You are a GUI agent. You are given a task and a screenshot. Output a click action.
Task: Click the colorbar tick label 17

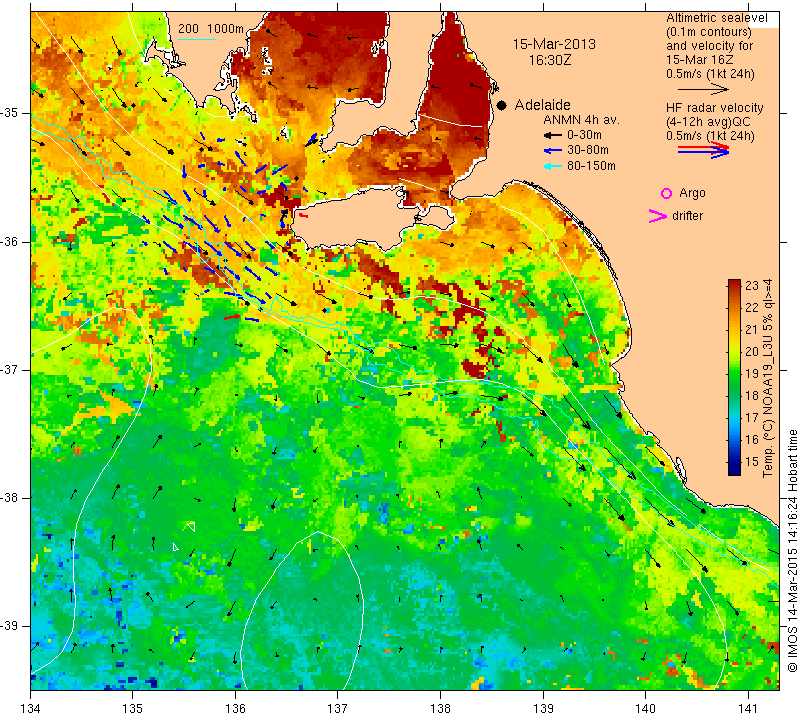pyautogui.click(x=752, y=417)
